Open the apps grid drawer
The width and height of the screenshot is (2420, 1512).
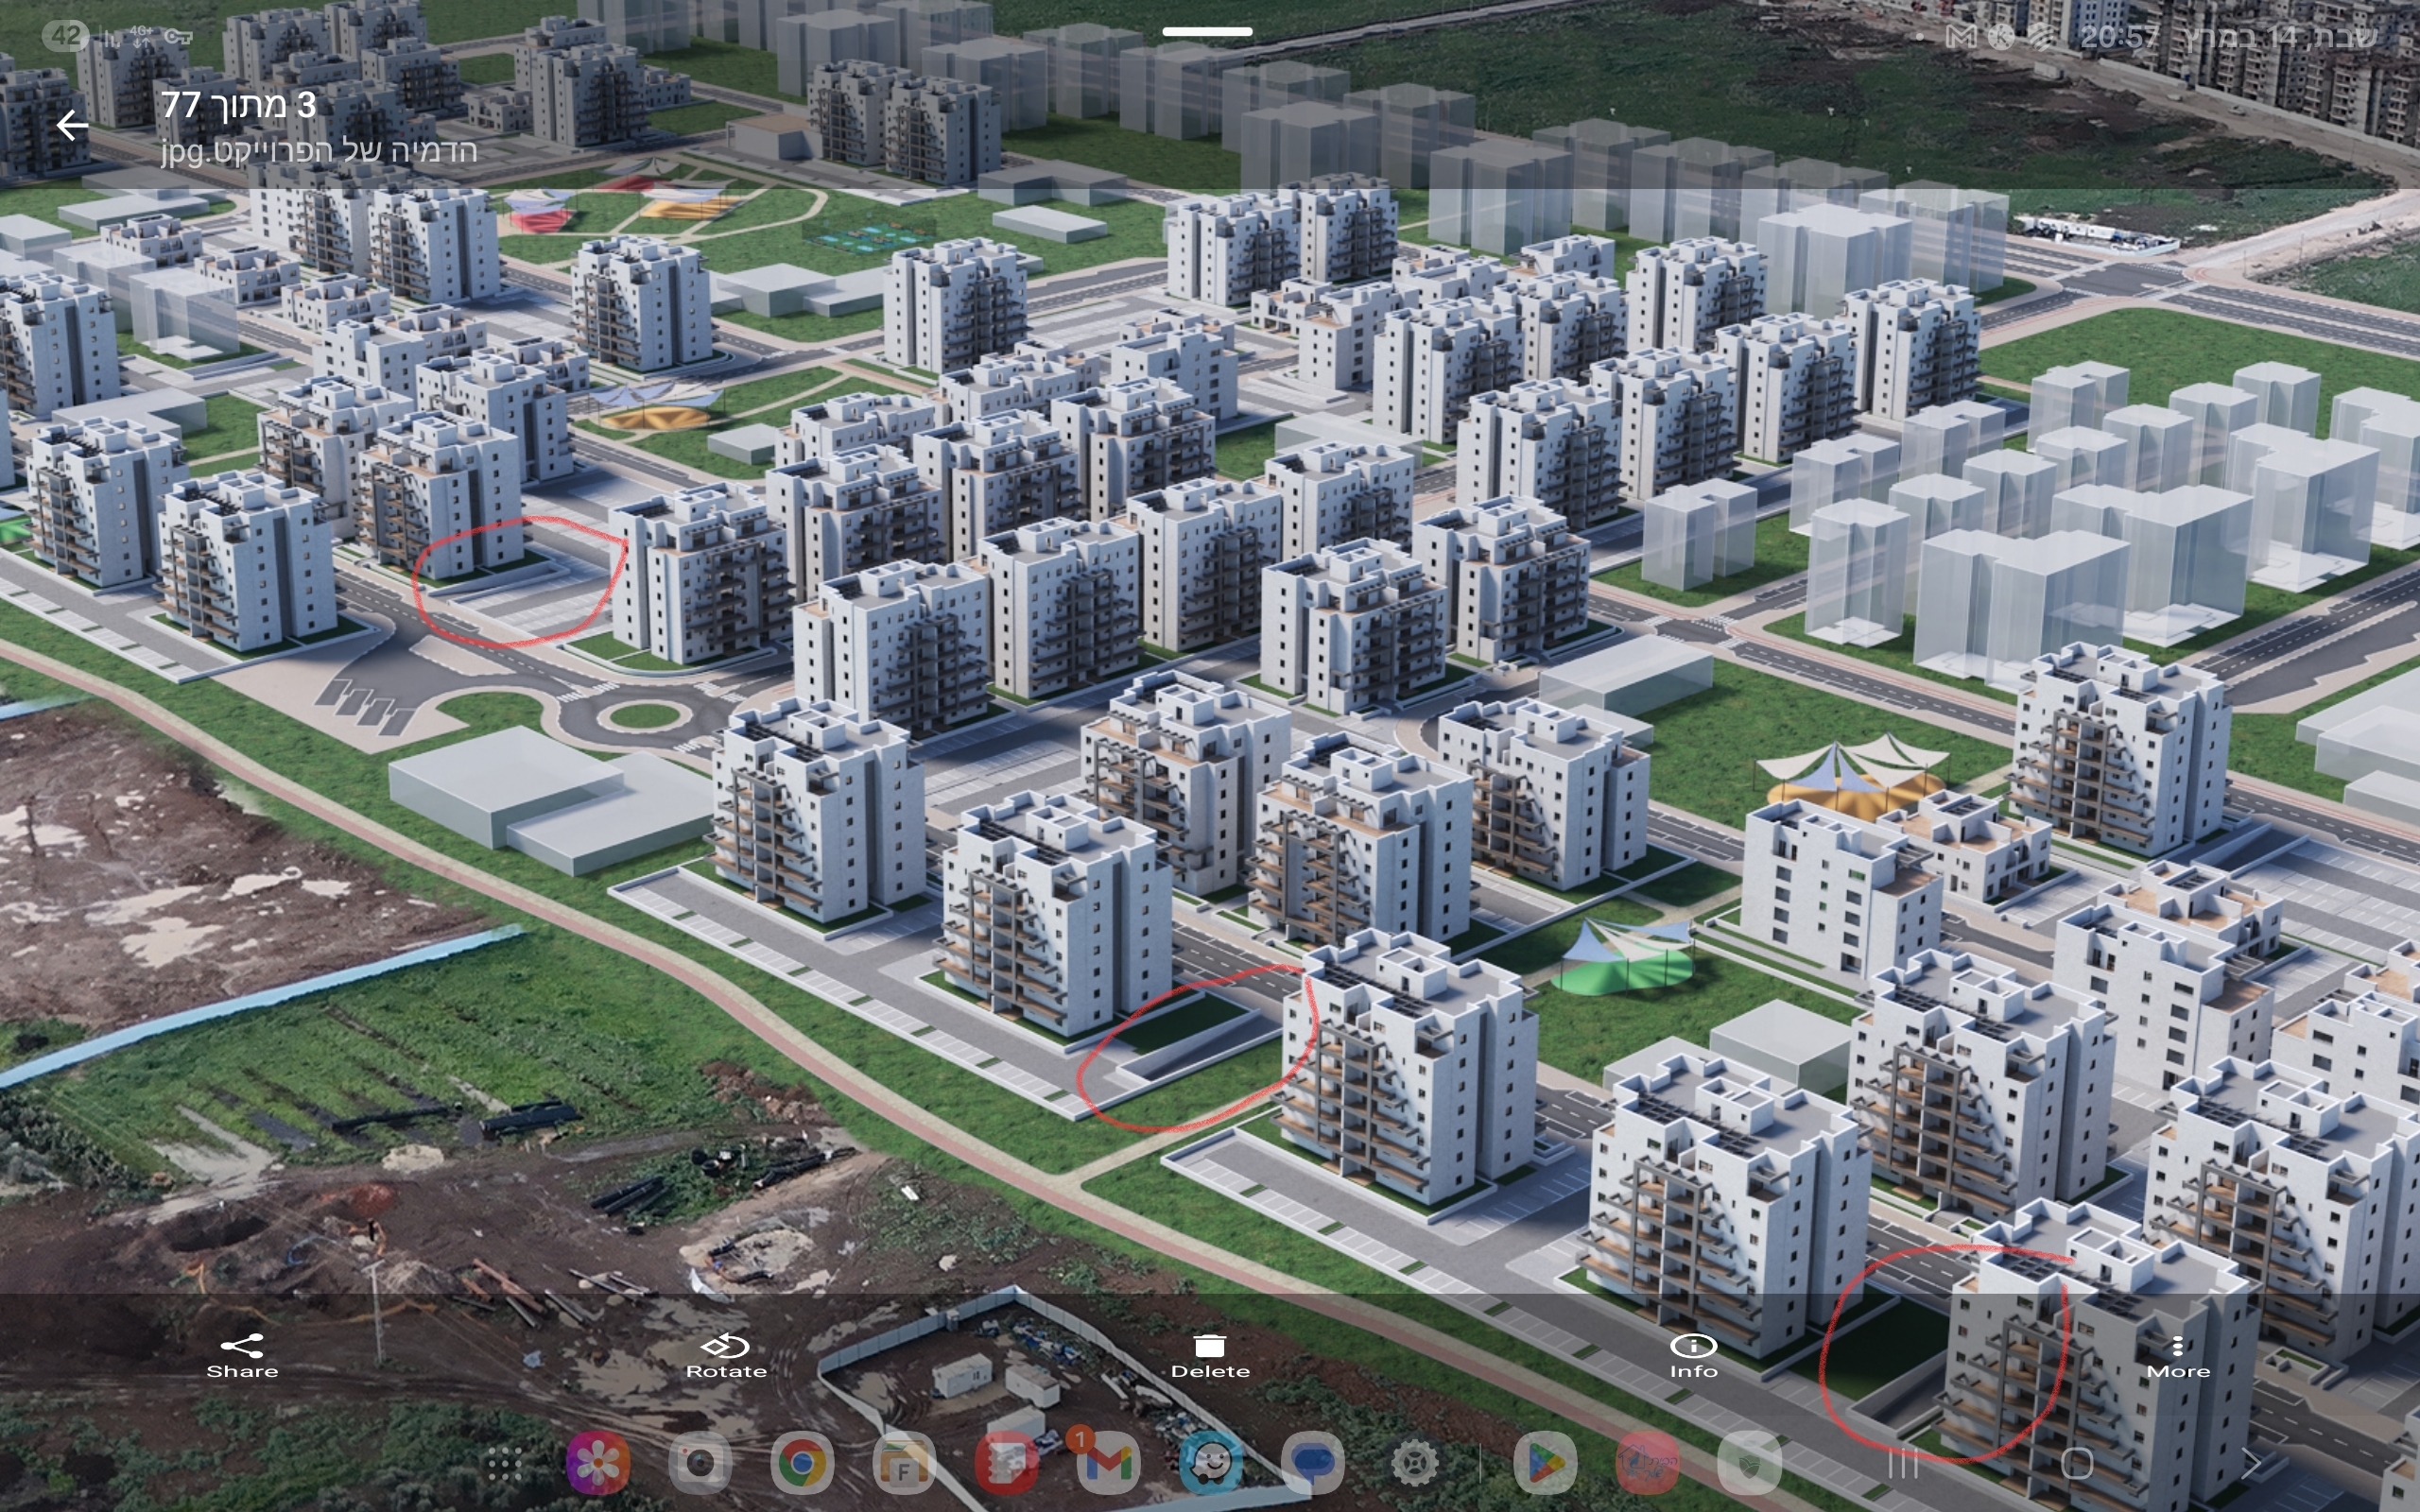click(504, 1464)
